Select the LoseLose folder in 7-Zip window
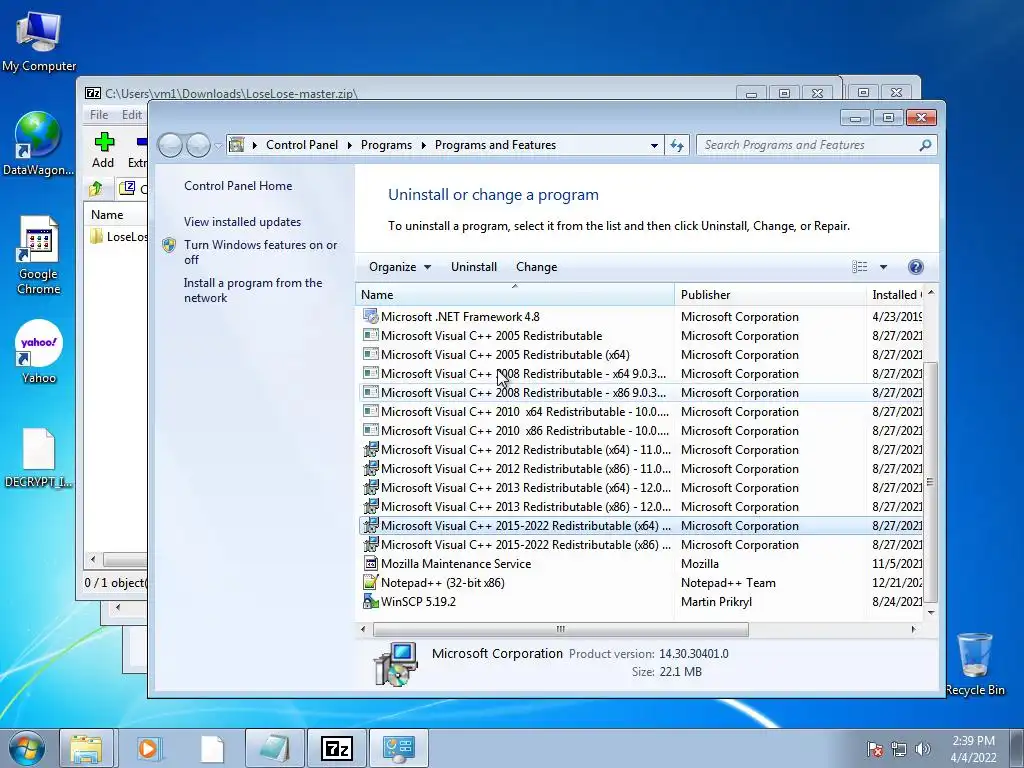The image size is (1024, 768). click(118, 236)
